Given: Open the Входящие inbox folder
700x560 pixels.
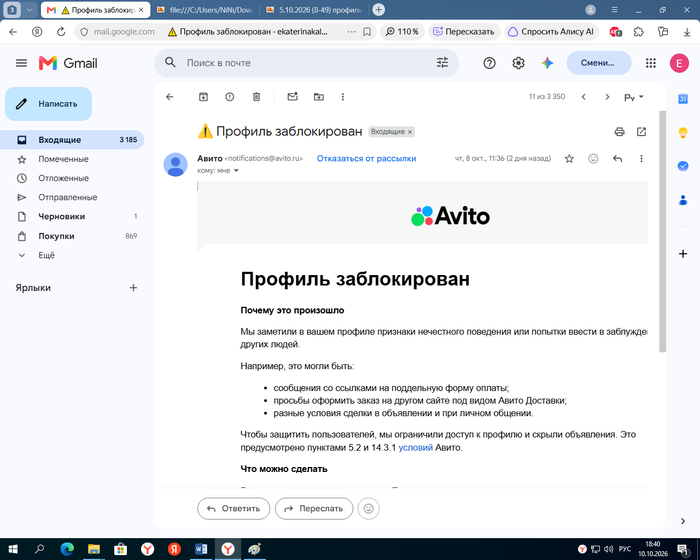Looking at the screenshot, I should coord(72,140).
